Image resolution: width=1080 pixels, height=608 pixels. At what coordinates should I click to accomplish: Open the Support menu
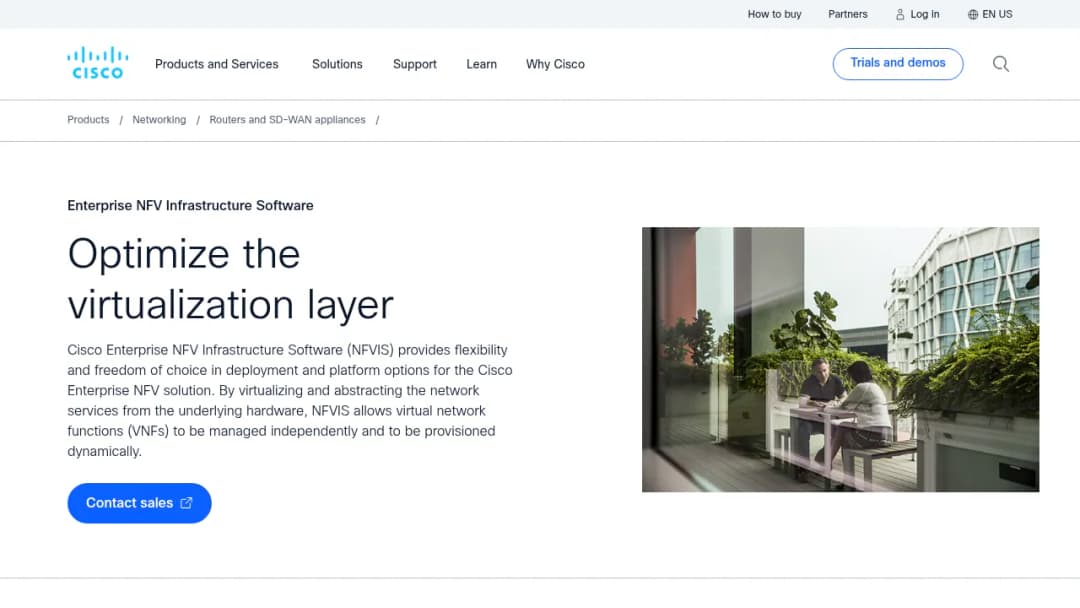[x=415, y=64]
